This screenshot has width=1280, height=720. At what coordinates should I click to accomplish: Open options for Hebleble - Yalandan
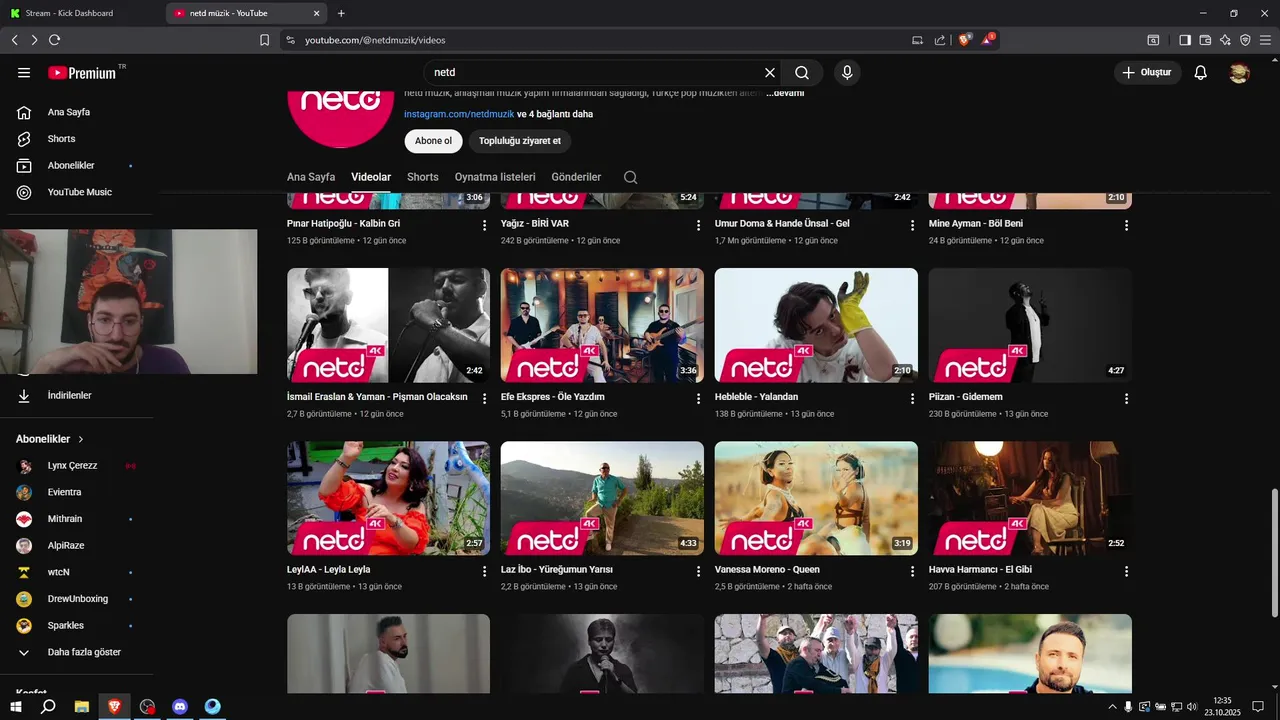coord(913,398)
